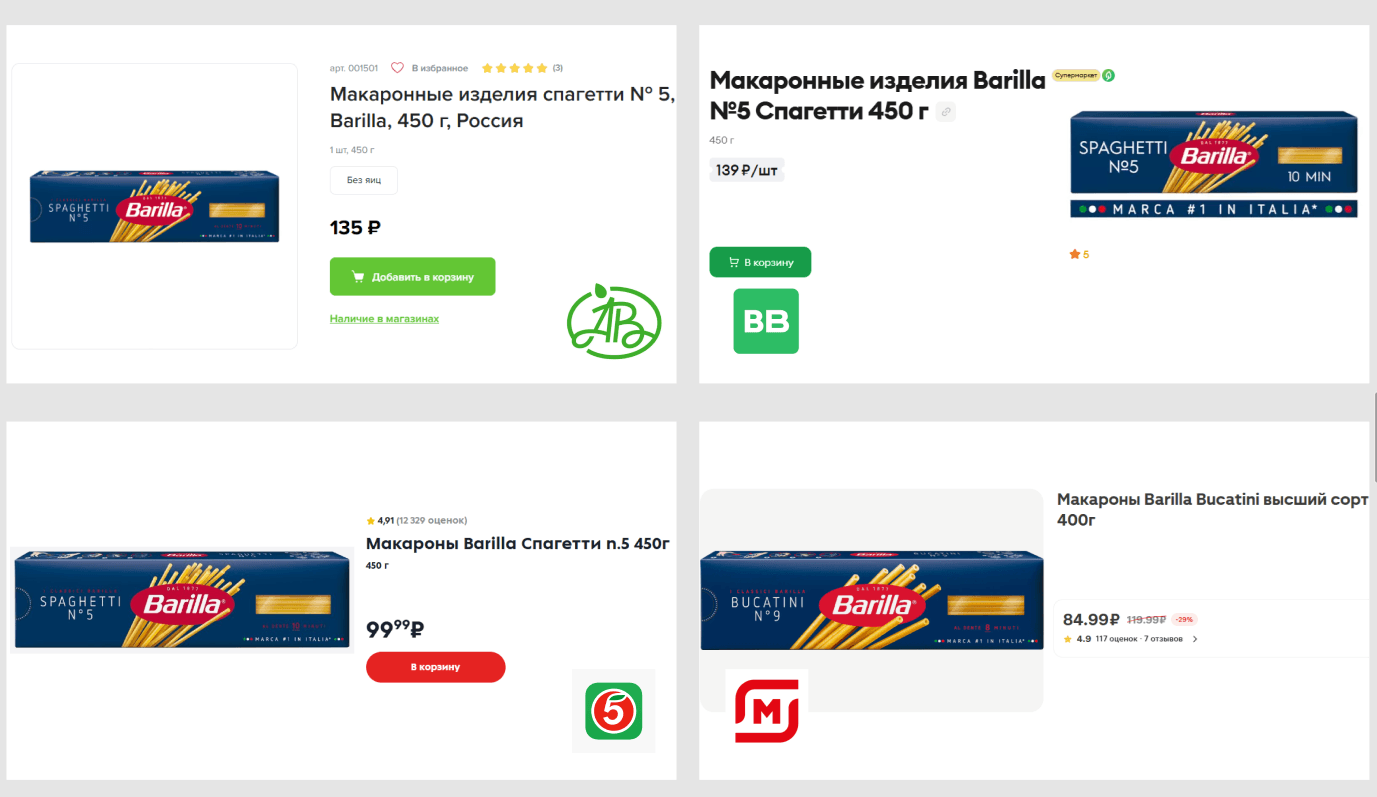
Task: Click the five-star rating with 3 reviews
Action: (515, 68)
